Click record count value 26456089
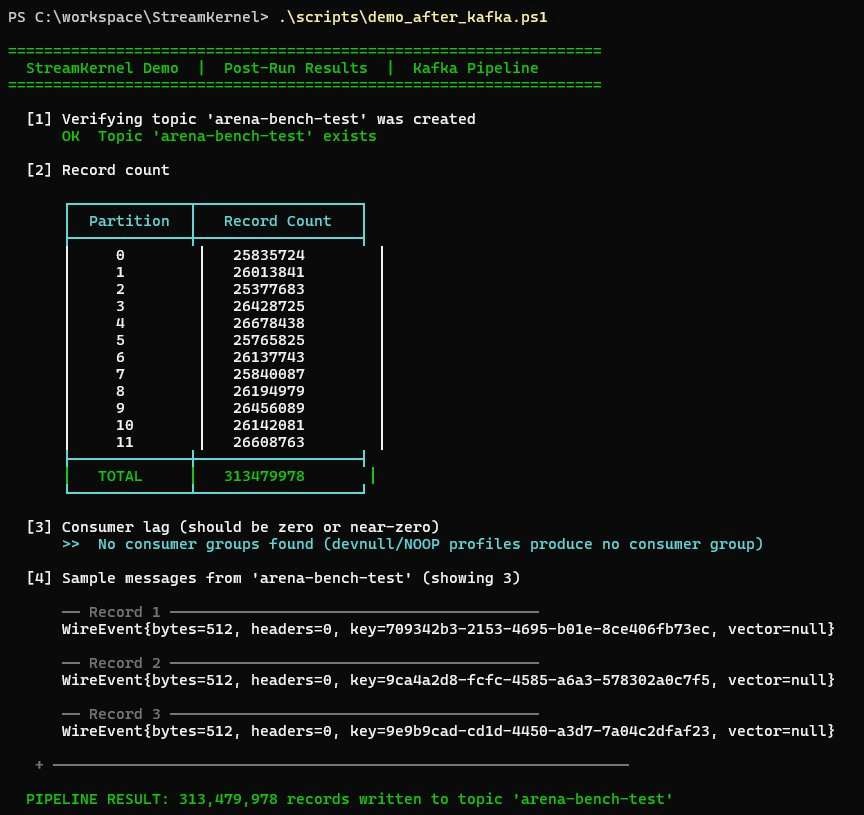The width and height of the screenshot is (864, 815). coord(269,408)
